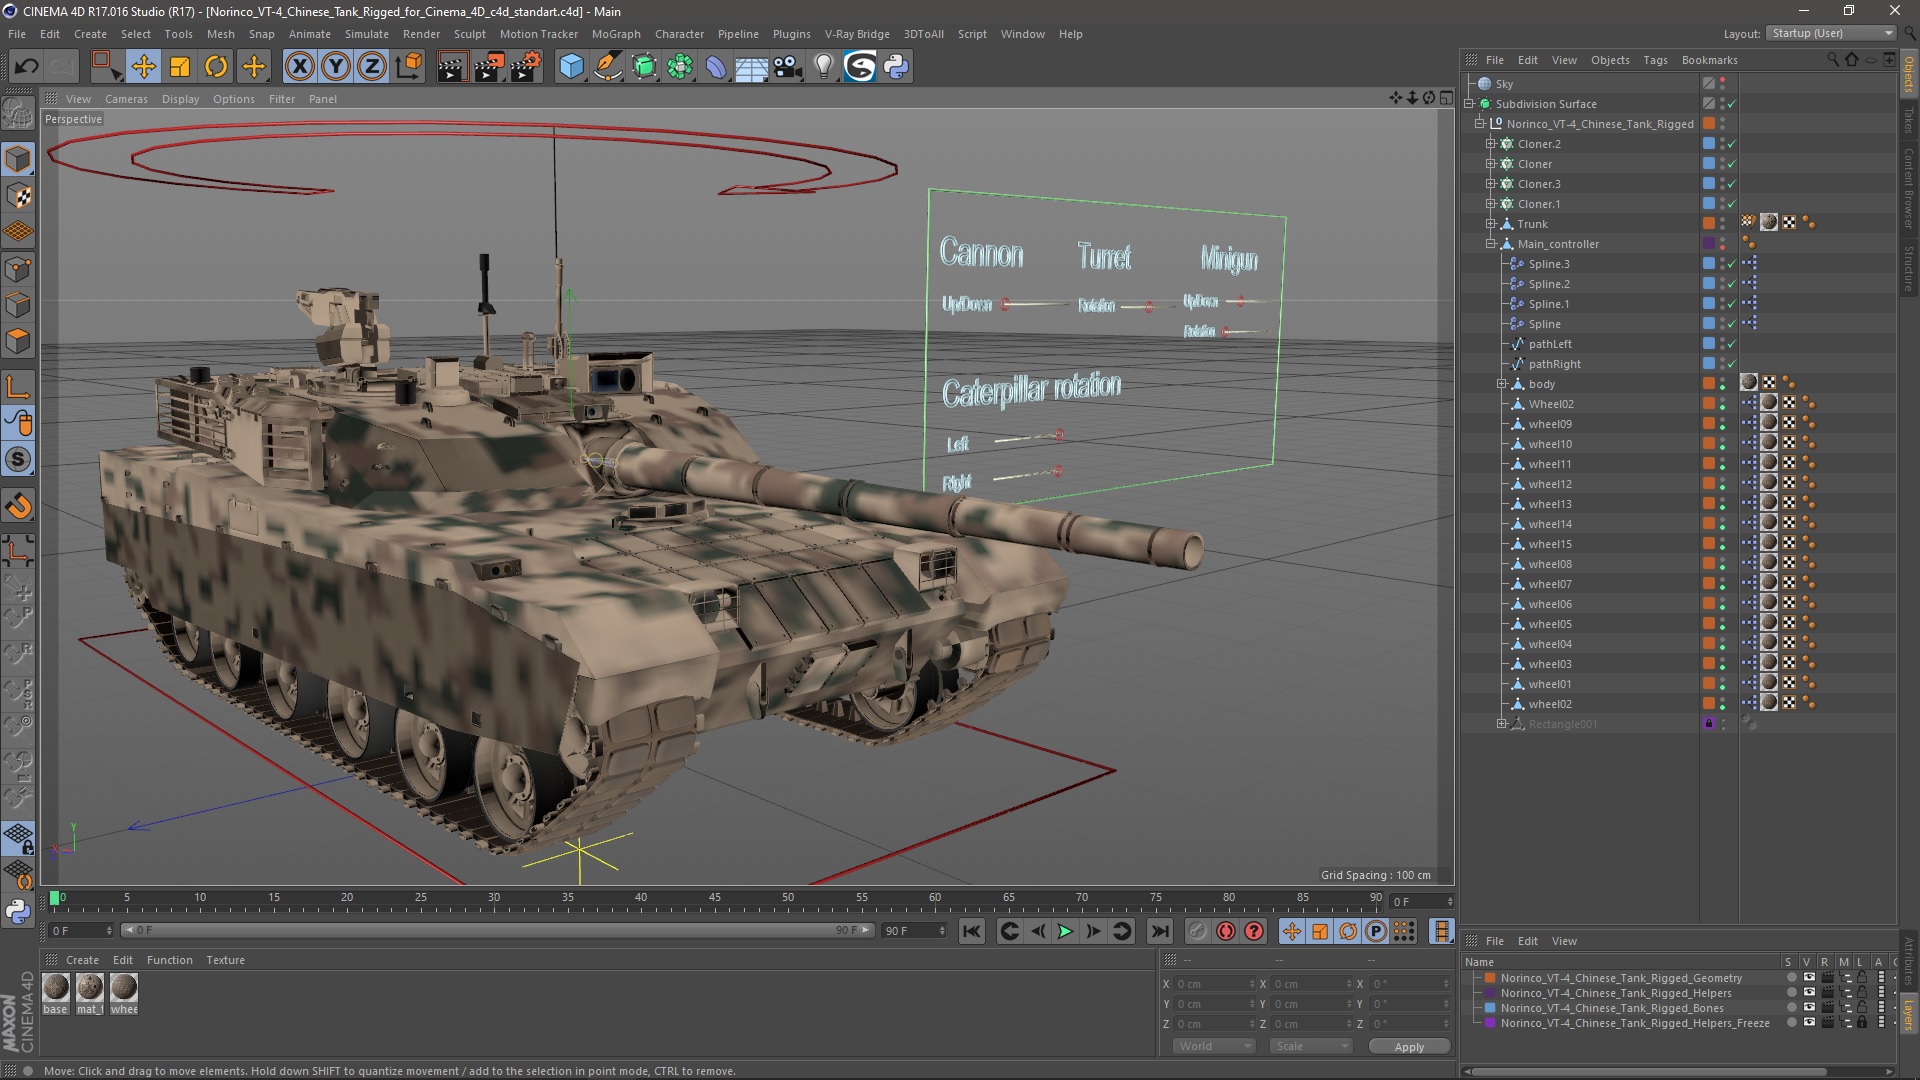Select the Move tool
Image resolution: width=1920 pixels, height=1080 pixels.
click(143, 67)
